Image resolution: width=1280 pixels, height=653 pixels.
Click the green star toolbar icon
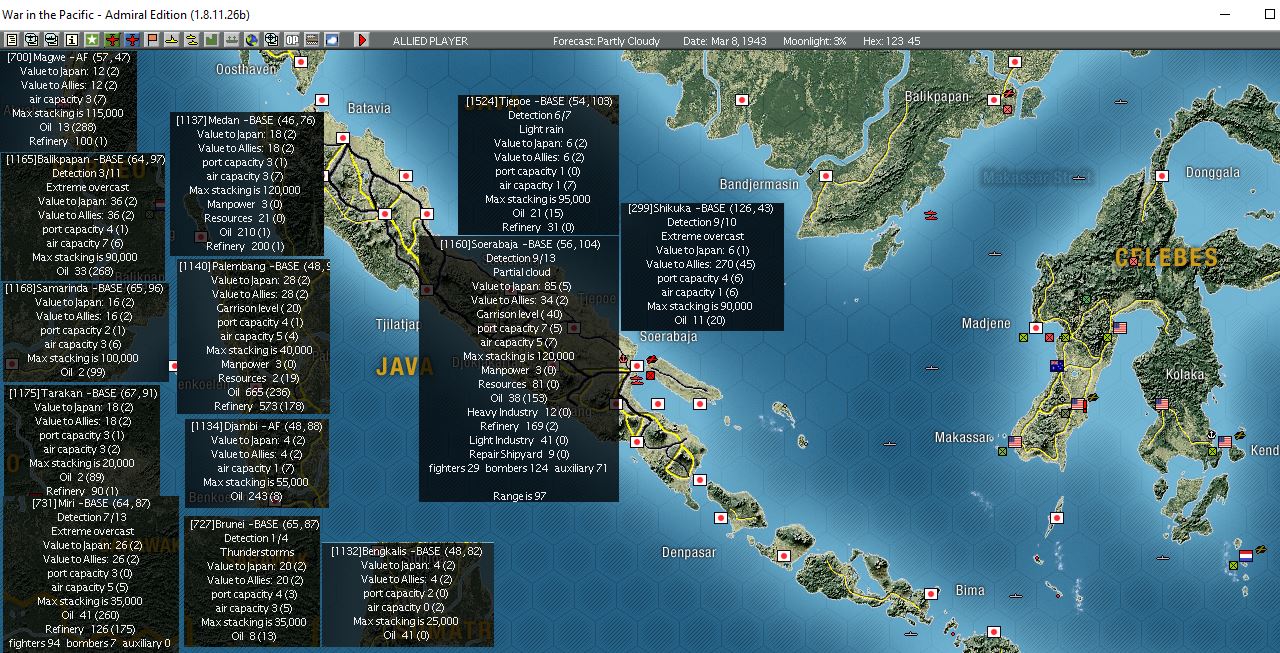[x=91, y=40]
